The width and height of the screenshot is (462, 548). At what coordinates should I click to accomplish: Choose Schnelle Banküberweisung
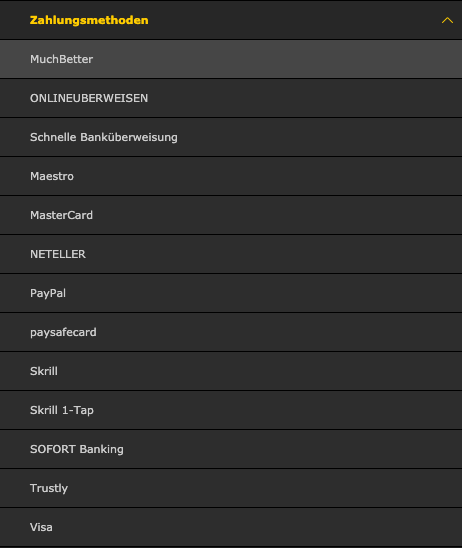click(231, 137)
